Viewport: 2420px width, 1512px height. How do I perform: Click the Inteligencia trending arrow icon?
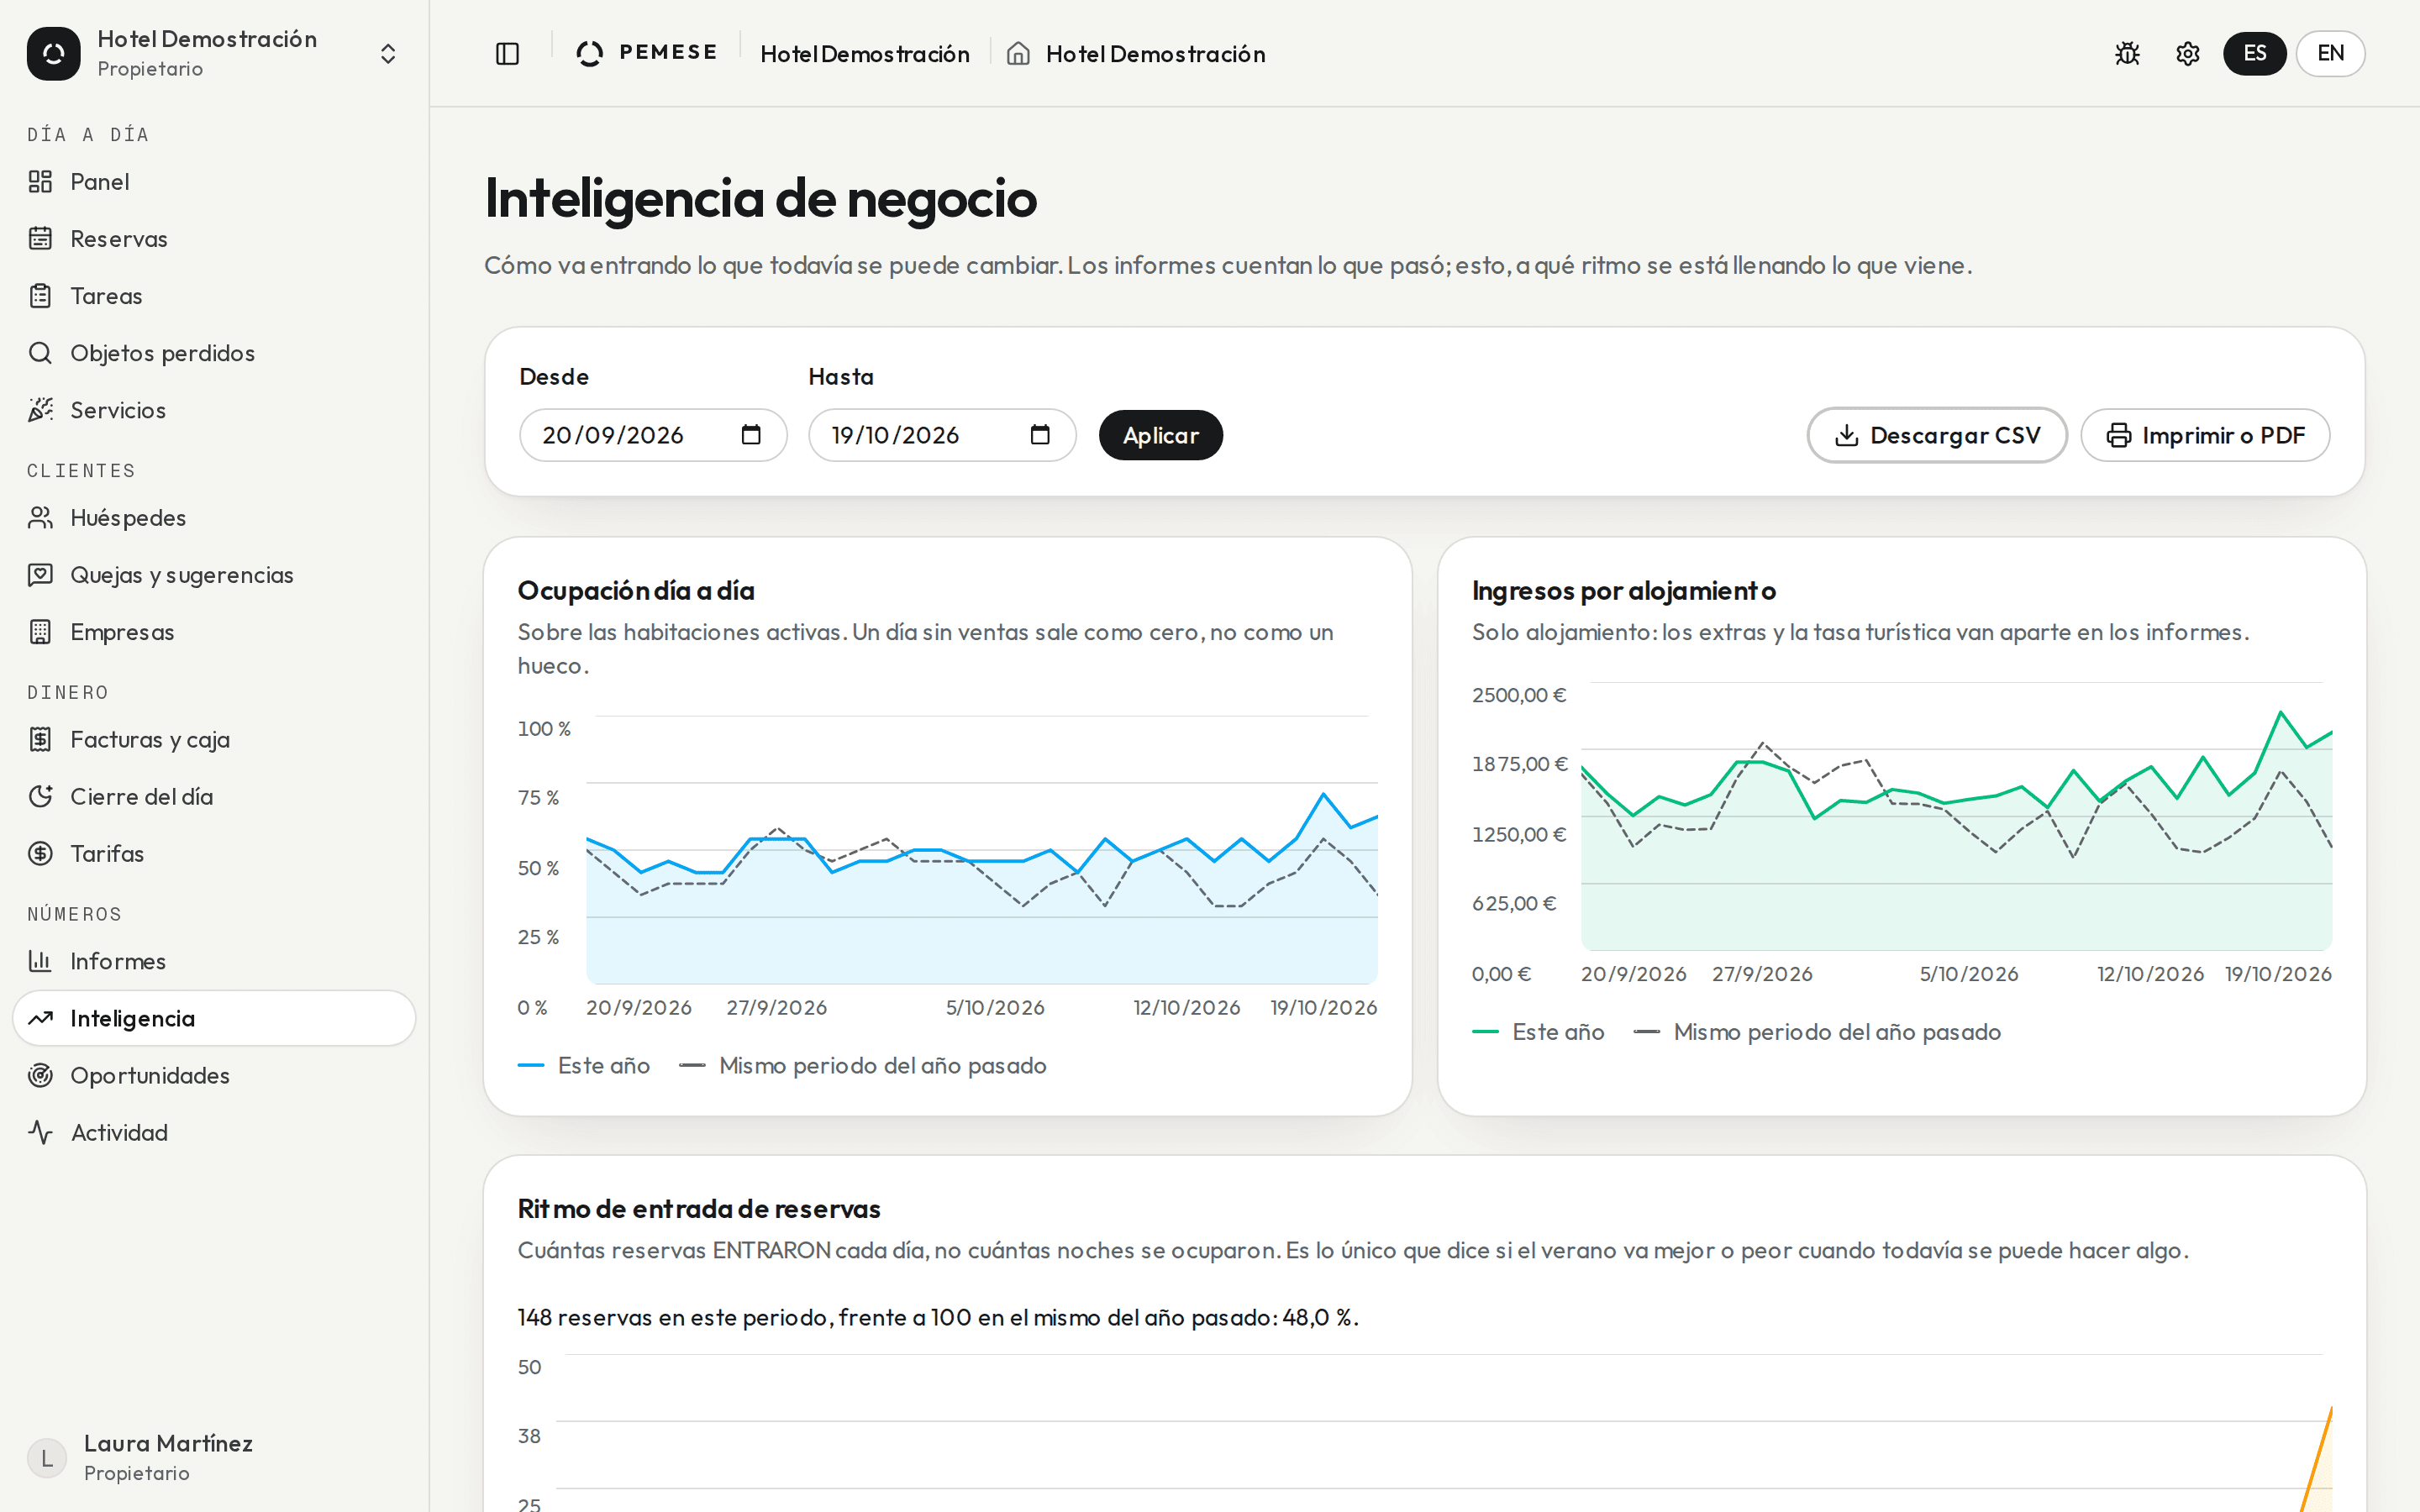pos(40,1019)
